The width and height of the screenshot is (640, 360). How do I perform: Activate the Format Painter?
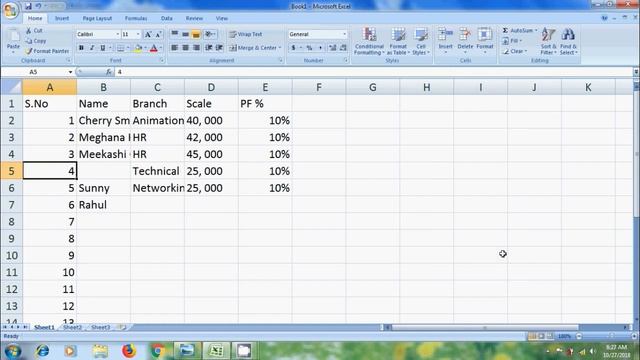(x=47, y=51)
